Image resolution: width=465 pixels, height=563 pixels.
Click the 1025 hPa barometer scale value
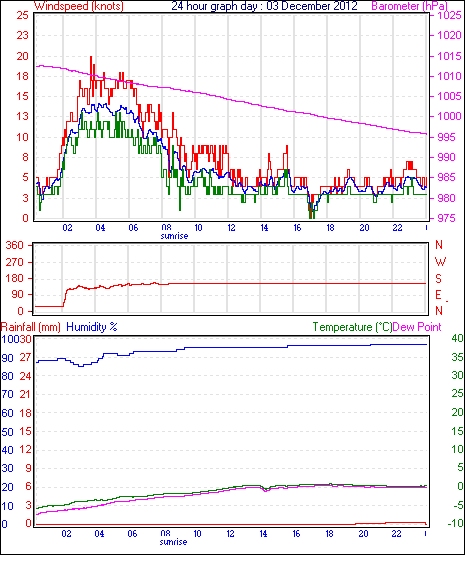pos(449,15)
